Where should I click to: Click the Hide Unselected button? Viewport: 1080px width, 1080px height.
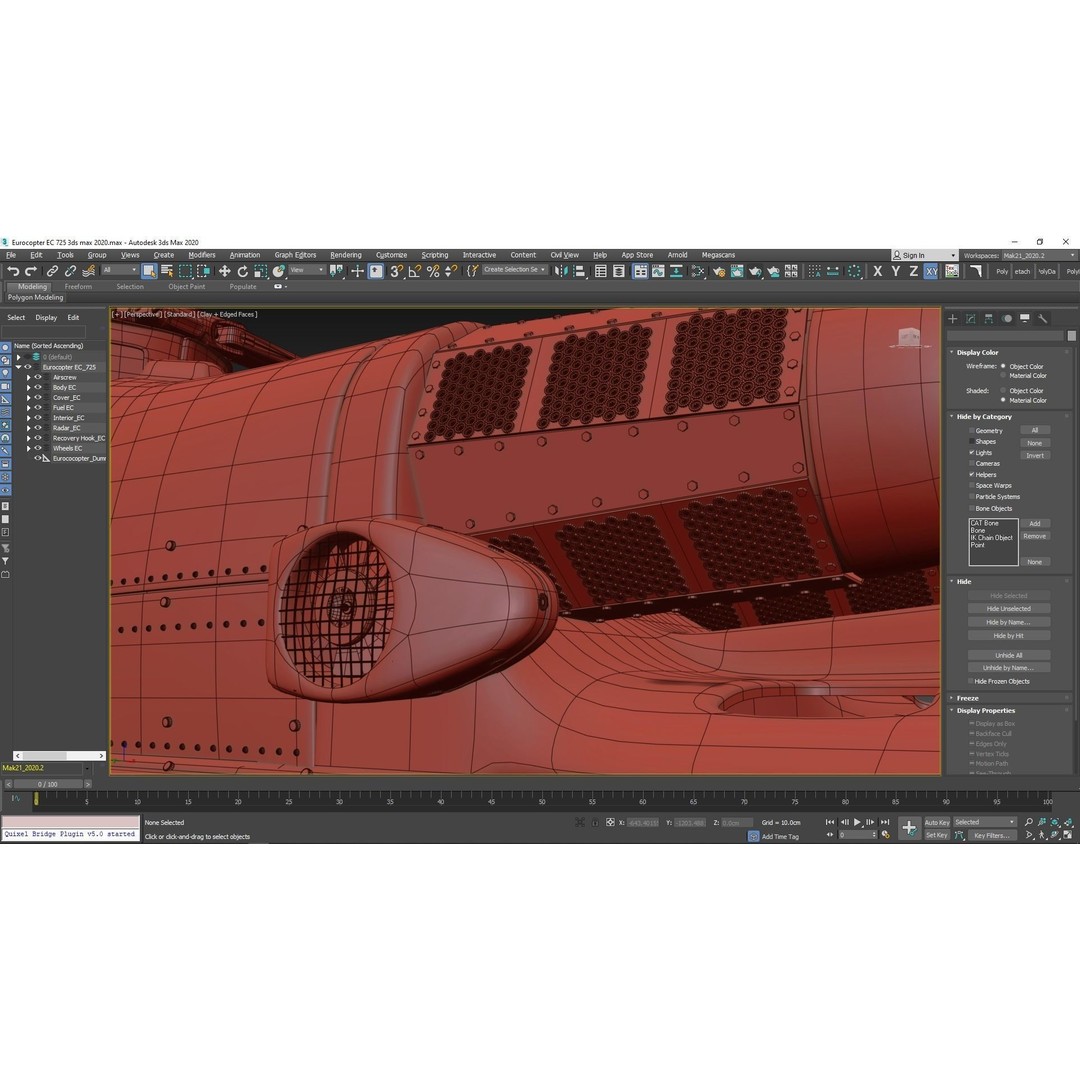click(x=1008, y=609)
